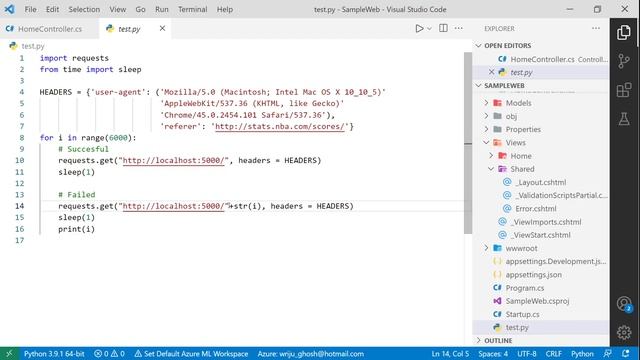Open the File menu

pyautogui.click(x=30, y=9)
